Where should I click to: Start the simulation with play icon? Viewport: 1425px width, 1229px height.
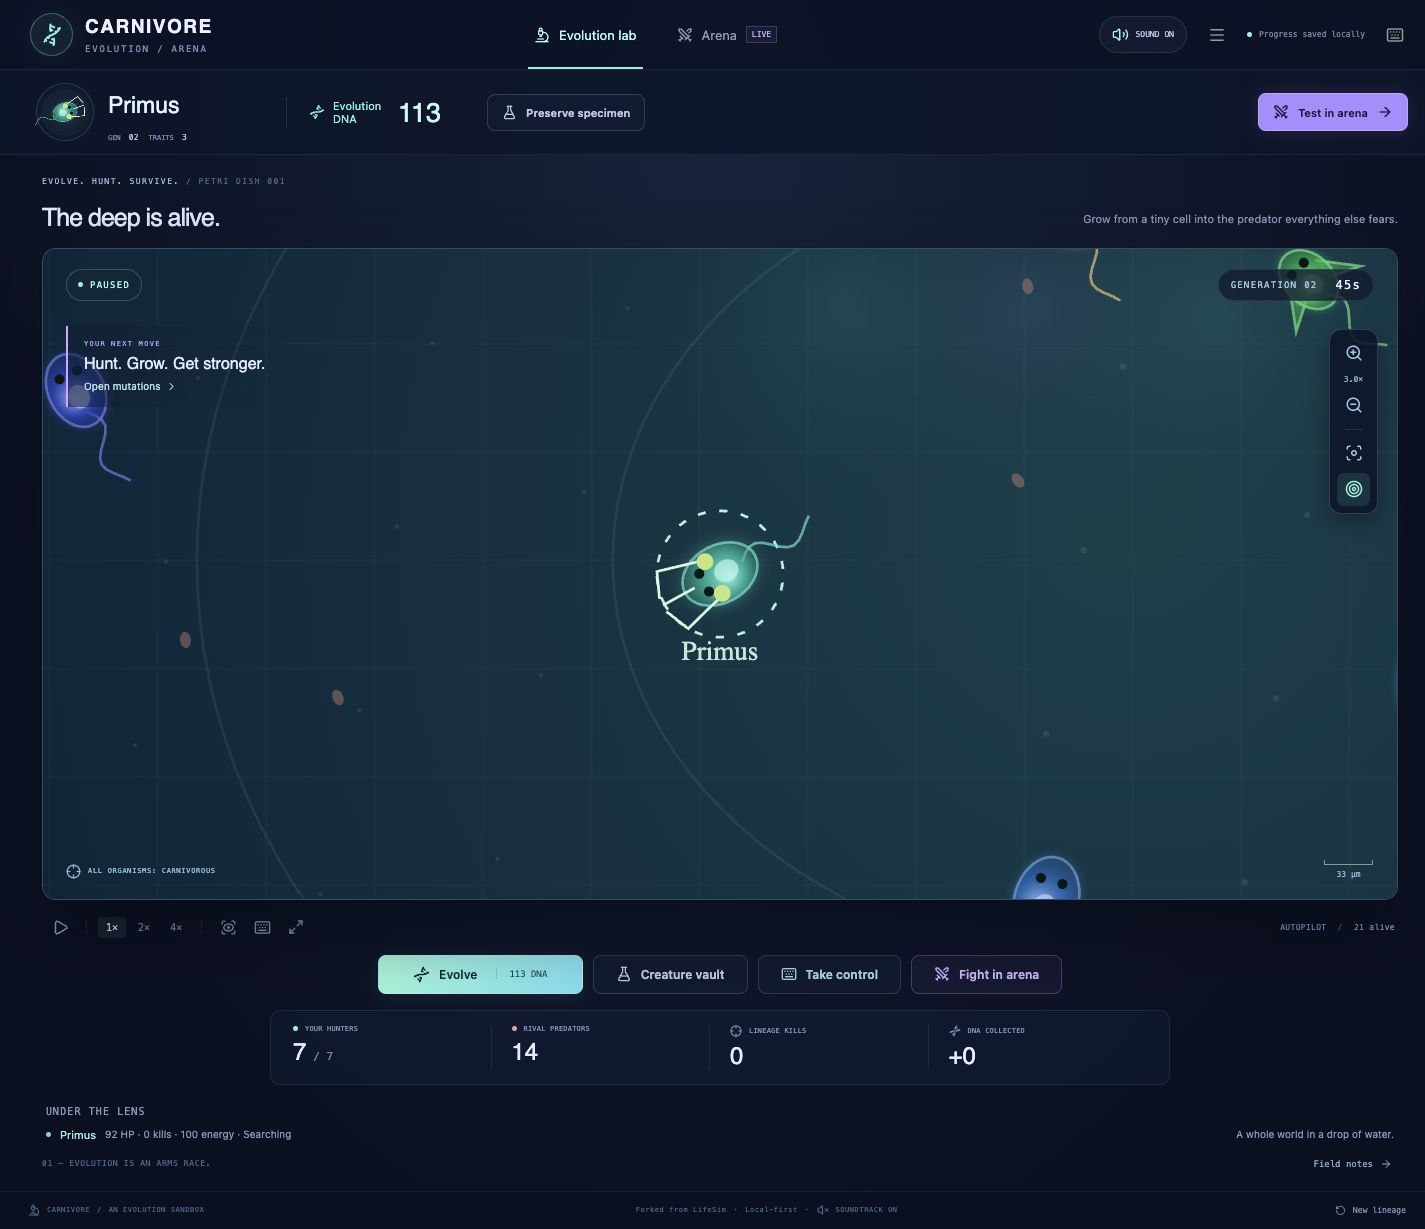pyautogui.click(x=61, y=927)
